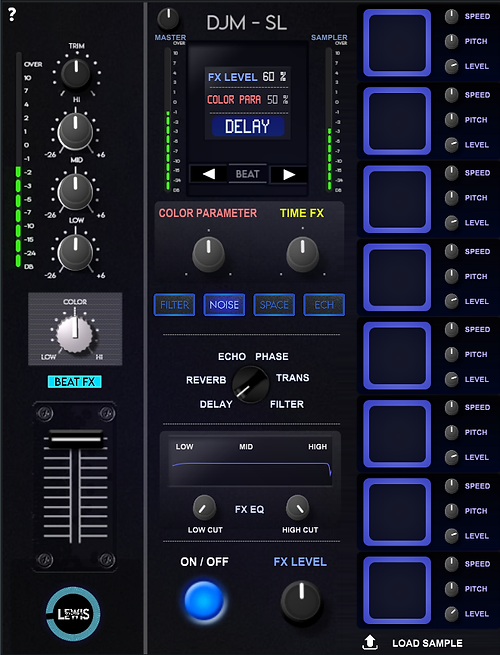500x655 pixels.
Task: Select PHASE on the effect selector
Action: pos(272,356)
